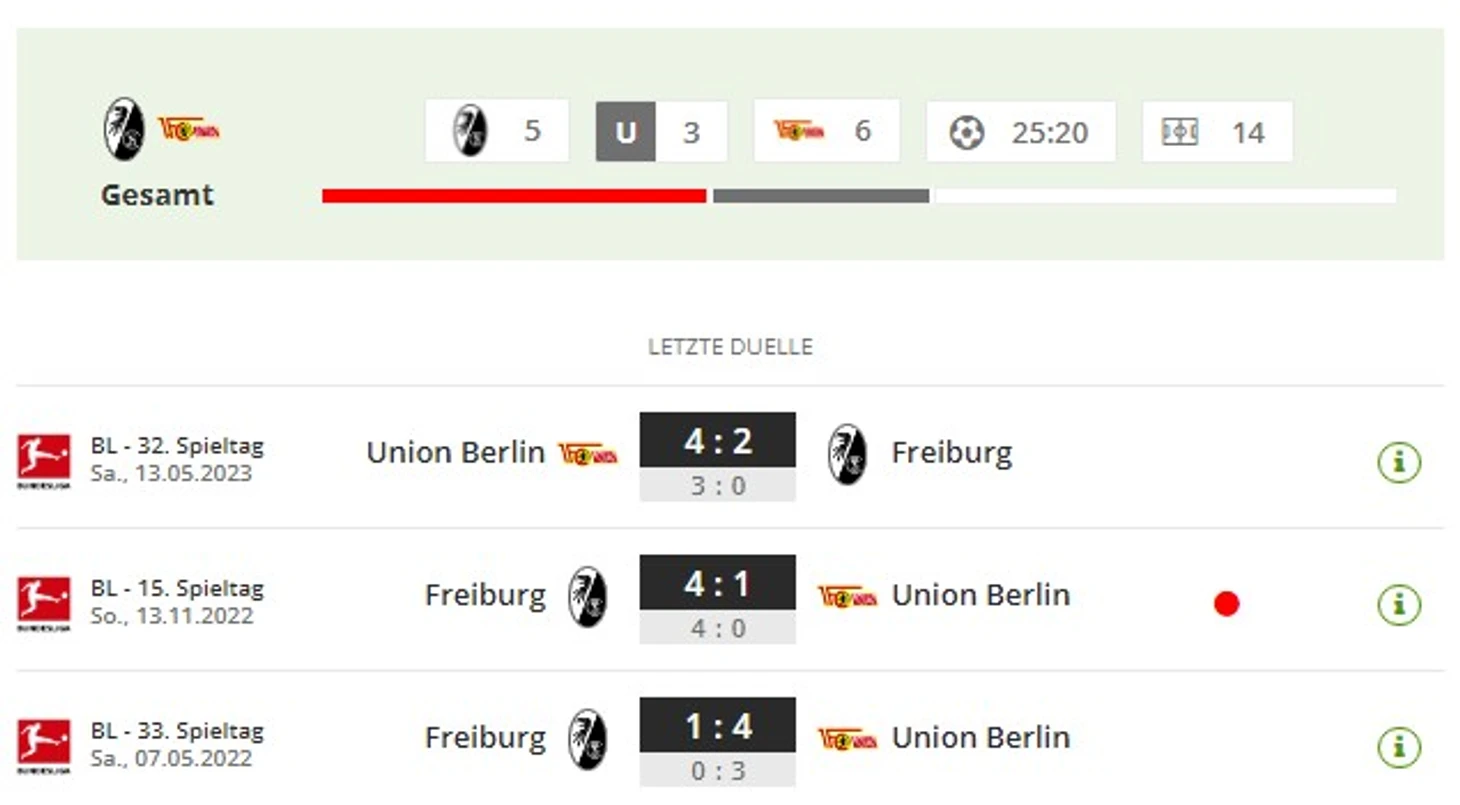Click info icon for the 13.11.2022 match
This screenshot has height=805, width=1460.
[1398, 605]
